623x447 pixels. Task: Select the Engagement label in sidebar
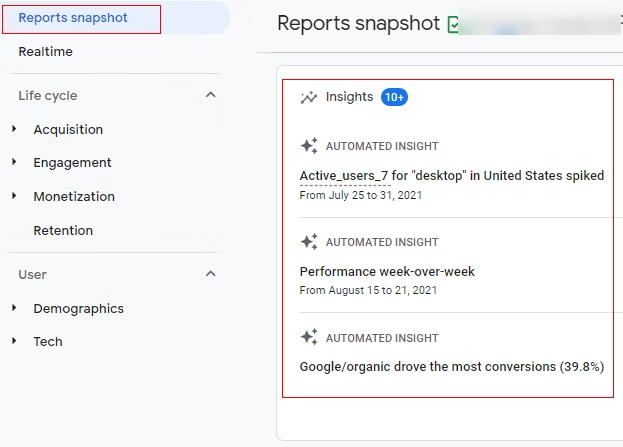(x=72, y=163)
